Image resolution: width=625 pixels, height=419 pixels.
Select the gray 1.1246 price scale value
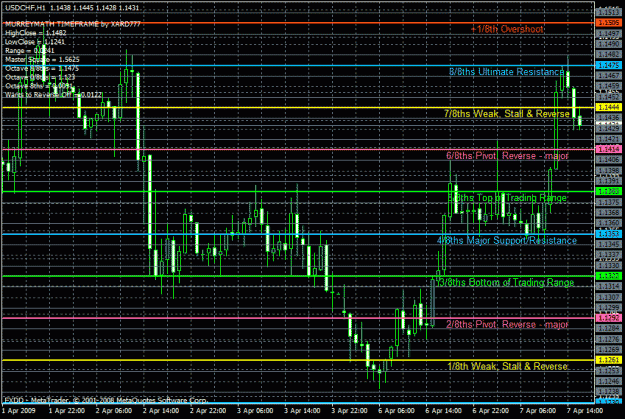coord(609,381)
